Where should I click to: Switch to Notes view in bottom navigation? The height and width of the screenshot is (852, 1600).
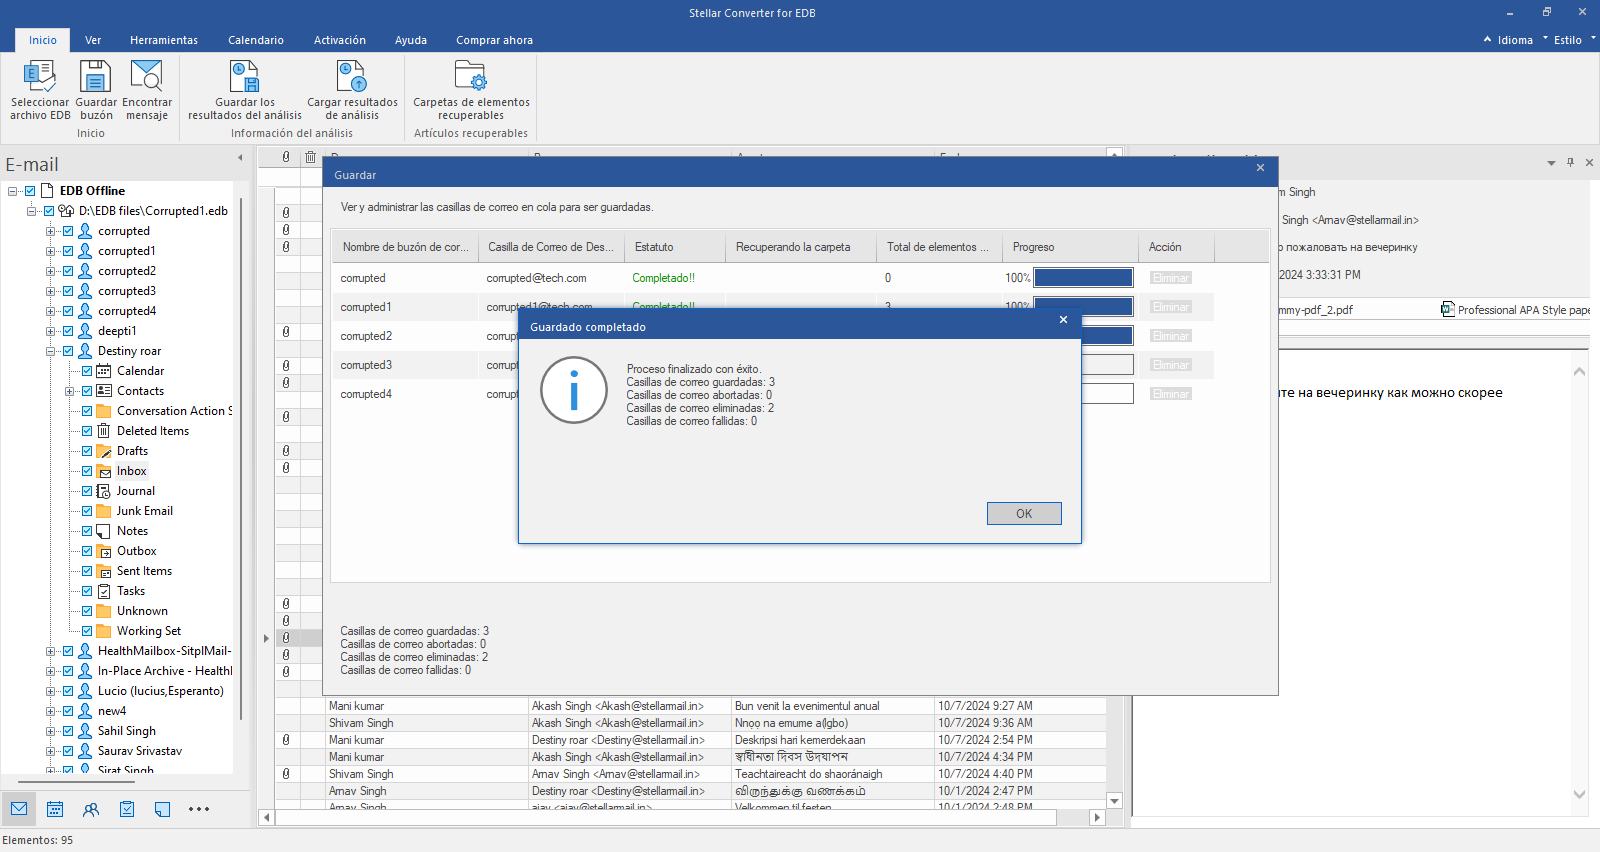[163, 809]
